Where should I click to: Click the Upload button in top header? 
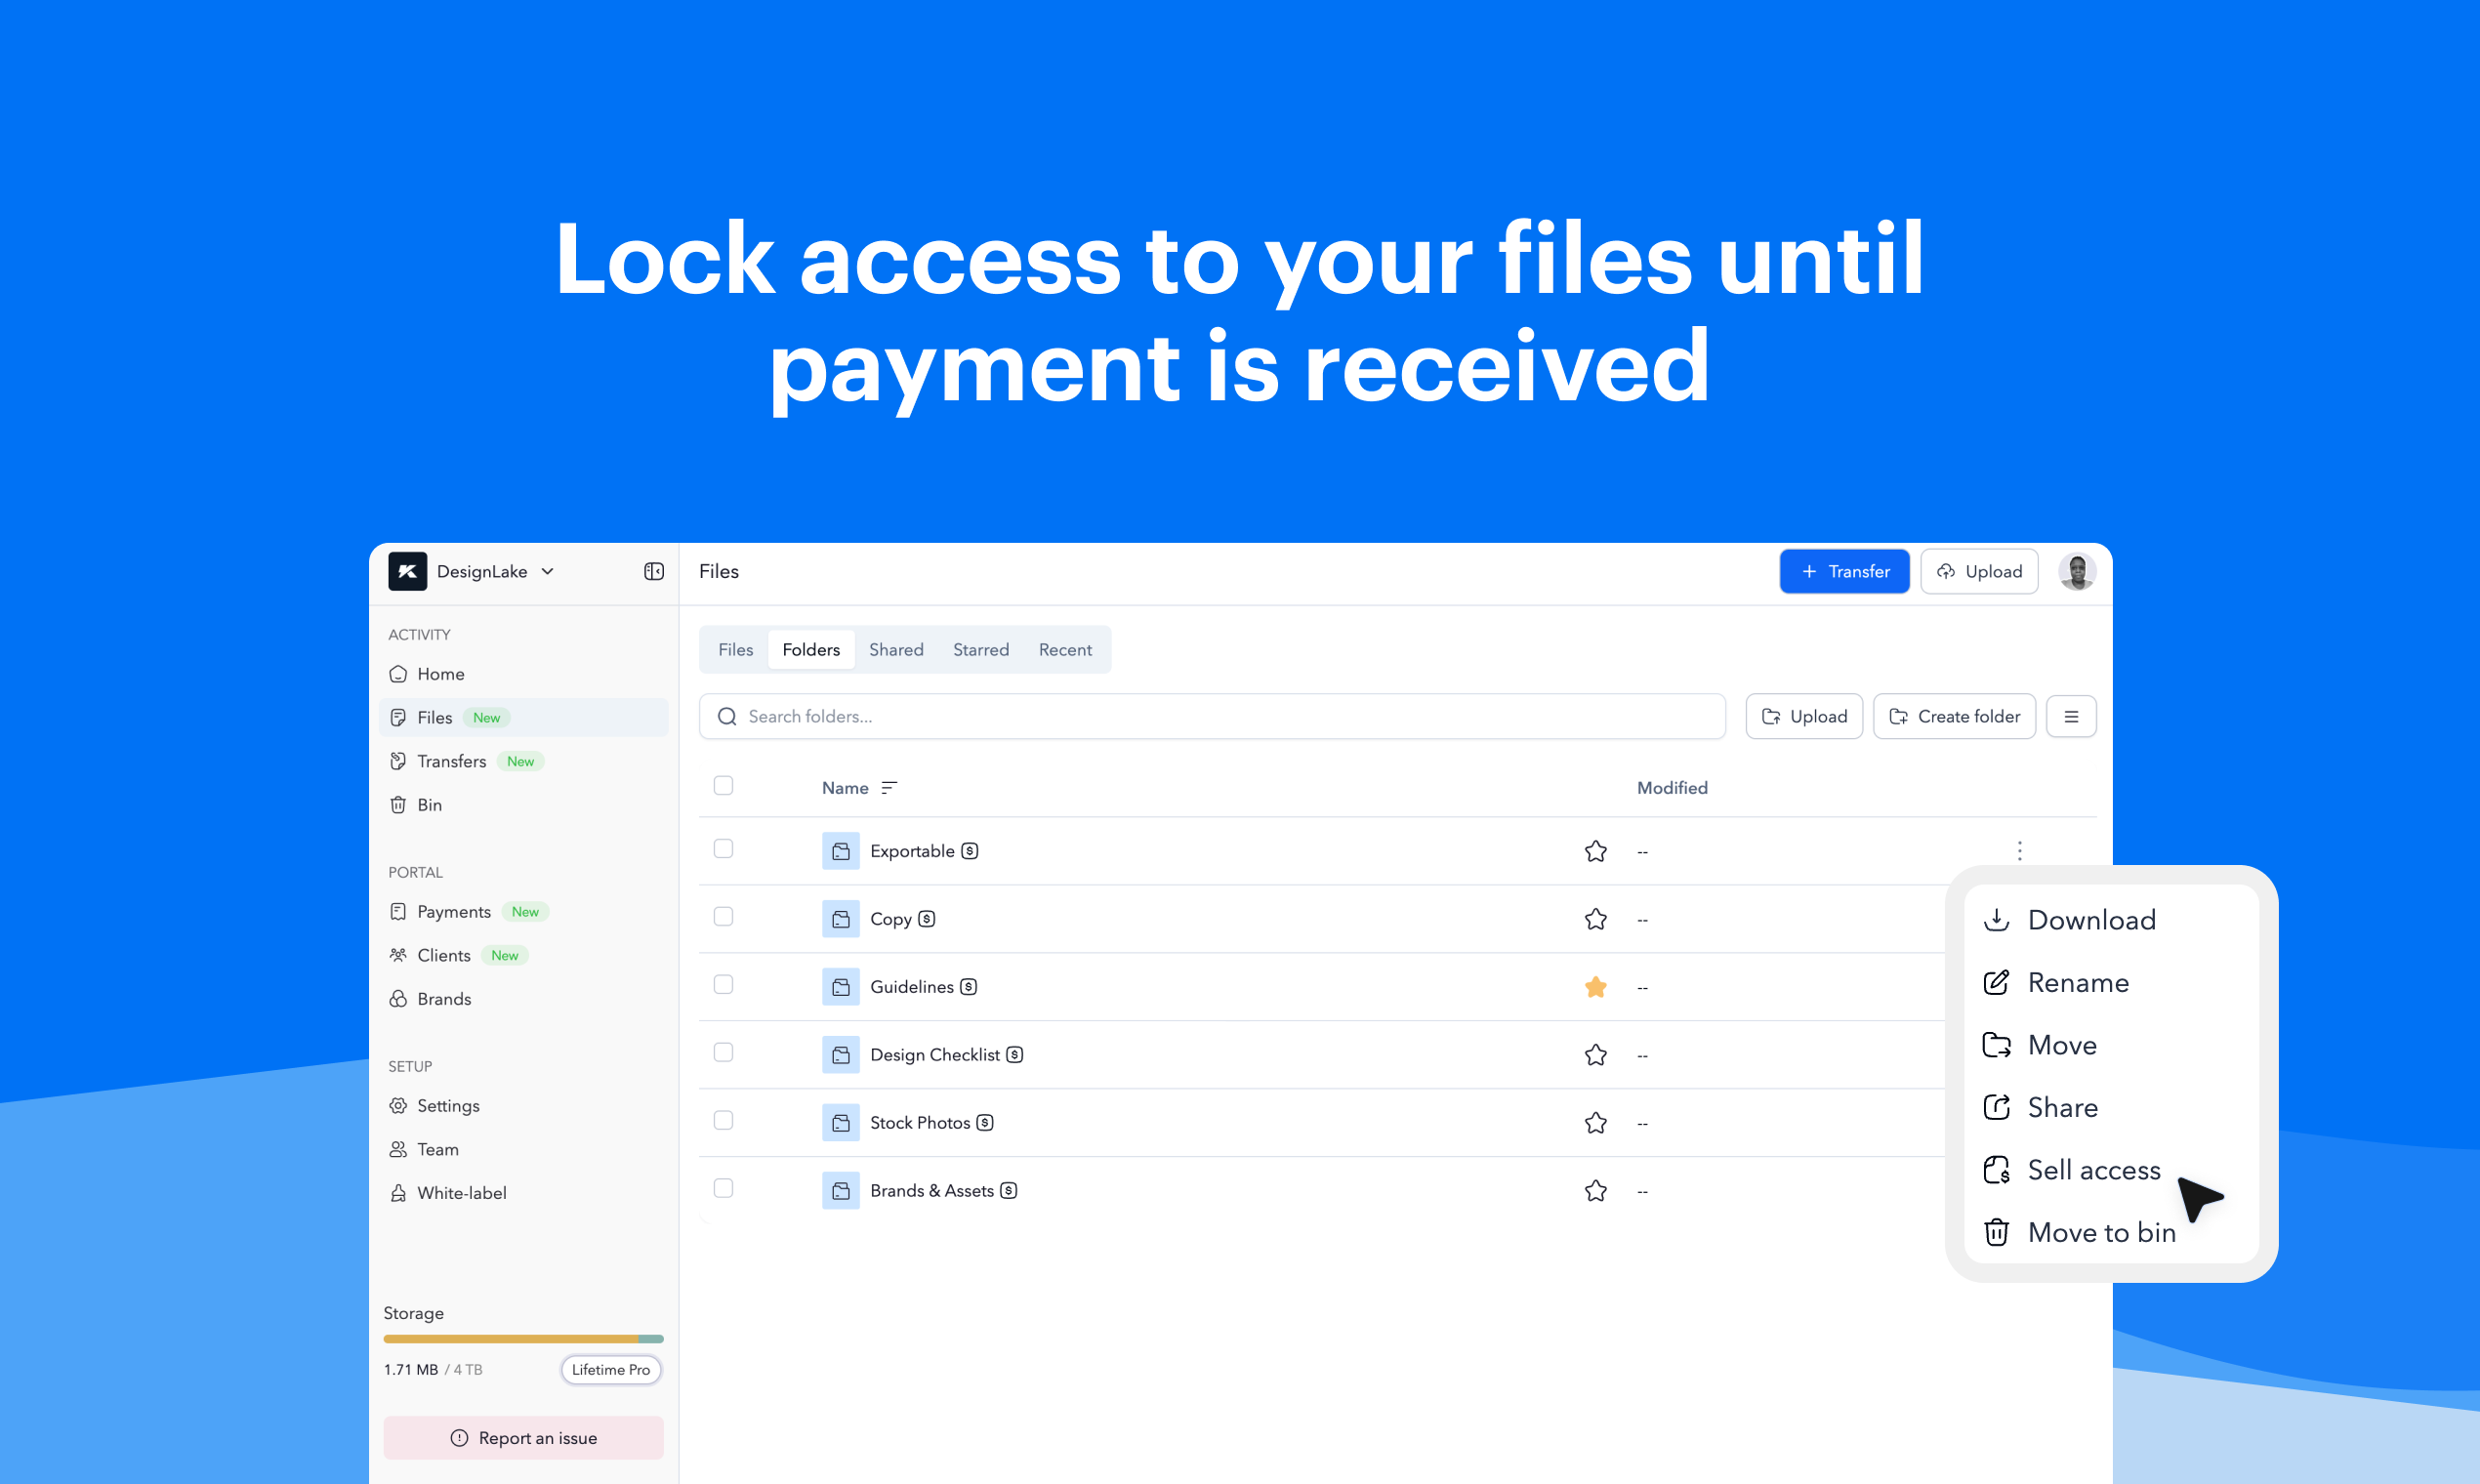1979,571
